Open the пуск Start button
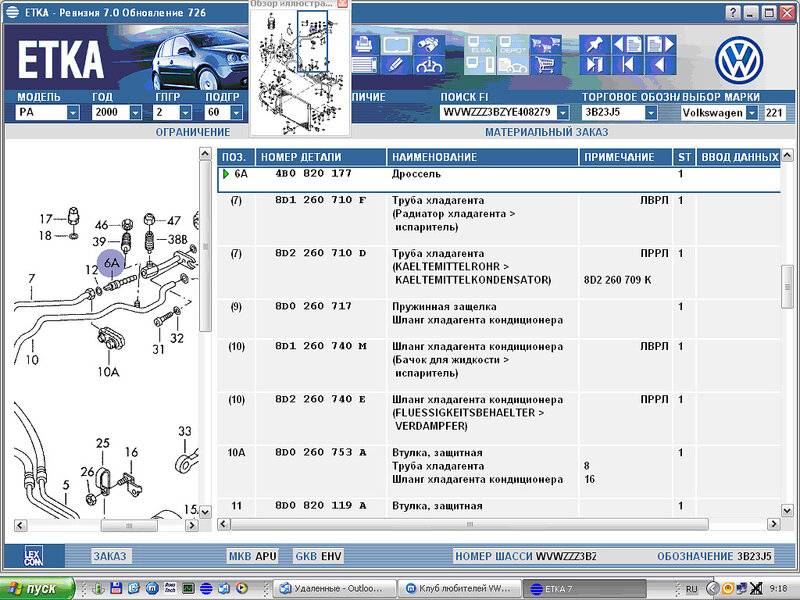The height and width of the screenshot is (600, 800). click(x=37, y=588)
